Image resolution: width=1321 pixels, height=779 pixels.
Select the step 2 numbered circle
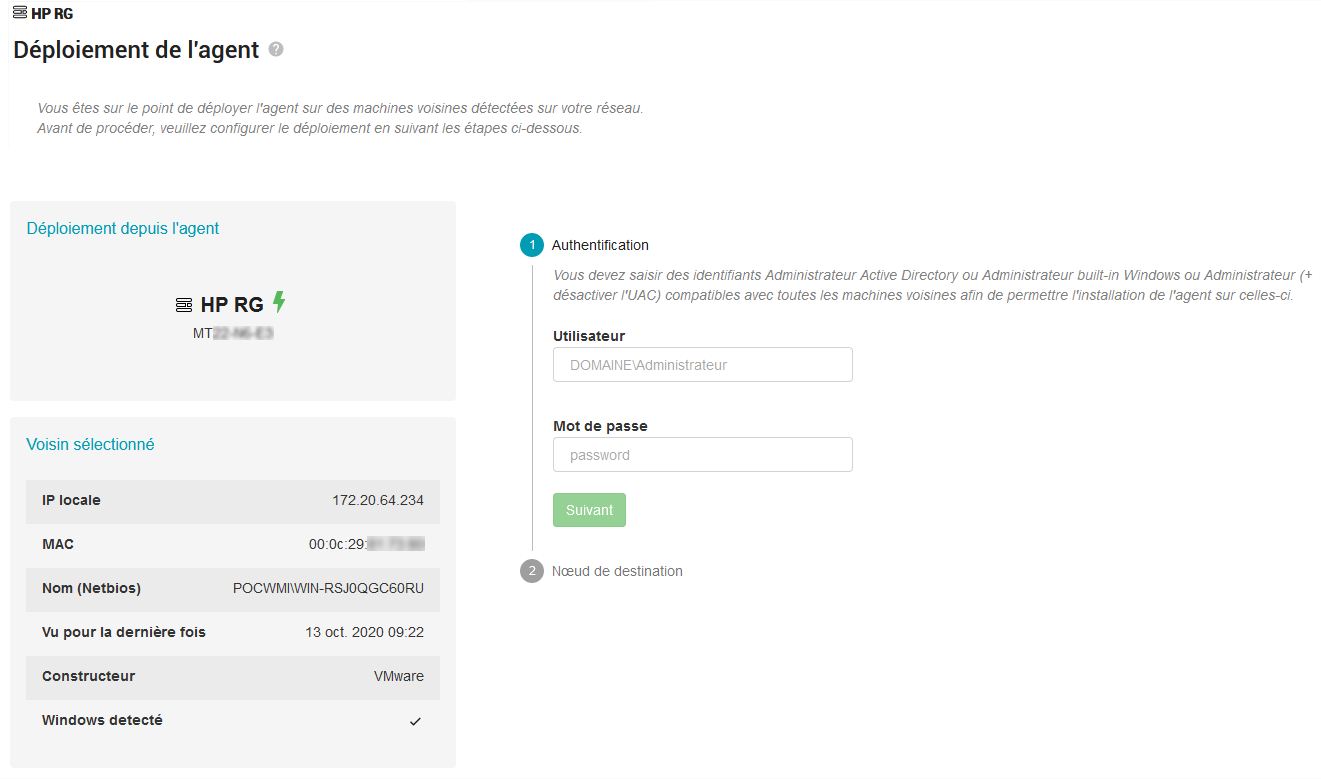tap(532, 571)
